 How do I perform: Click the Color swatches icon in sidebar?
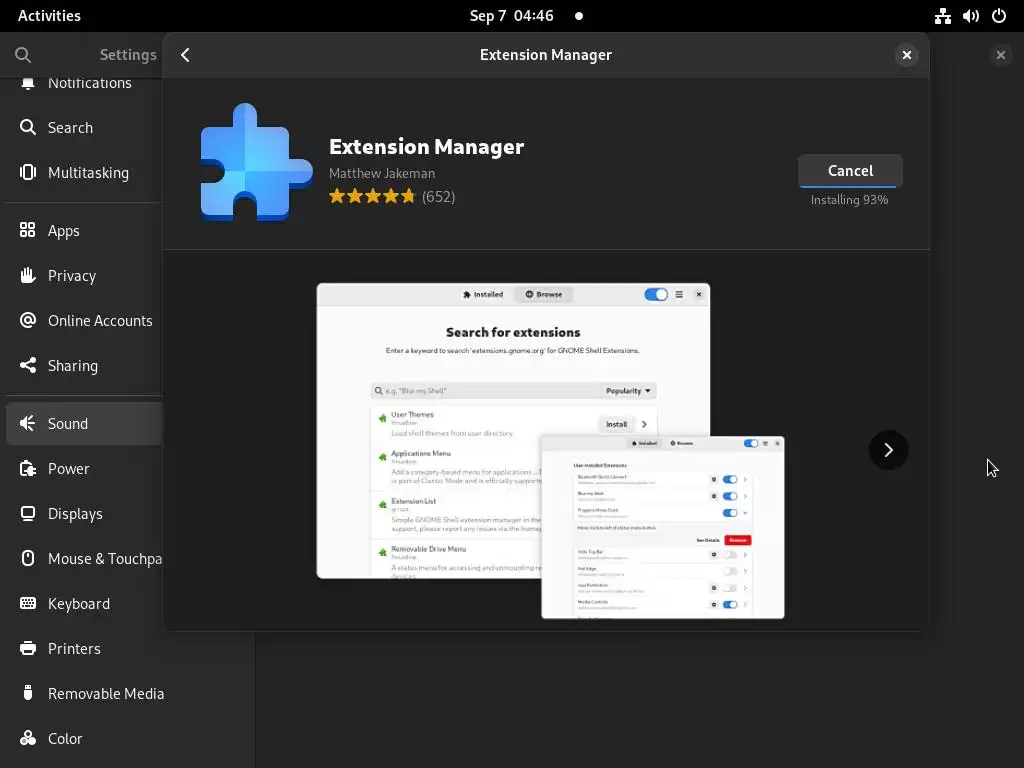point(27,738)
